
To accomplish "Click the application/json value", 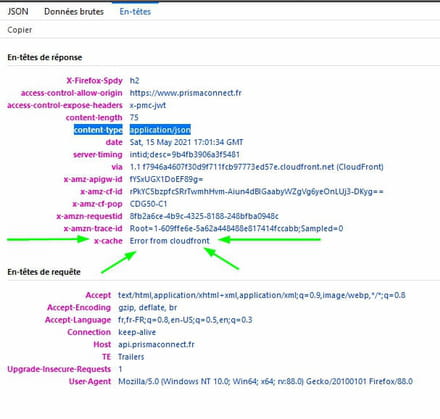I will (160, 130).
